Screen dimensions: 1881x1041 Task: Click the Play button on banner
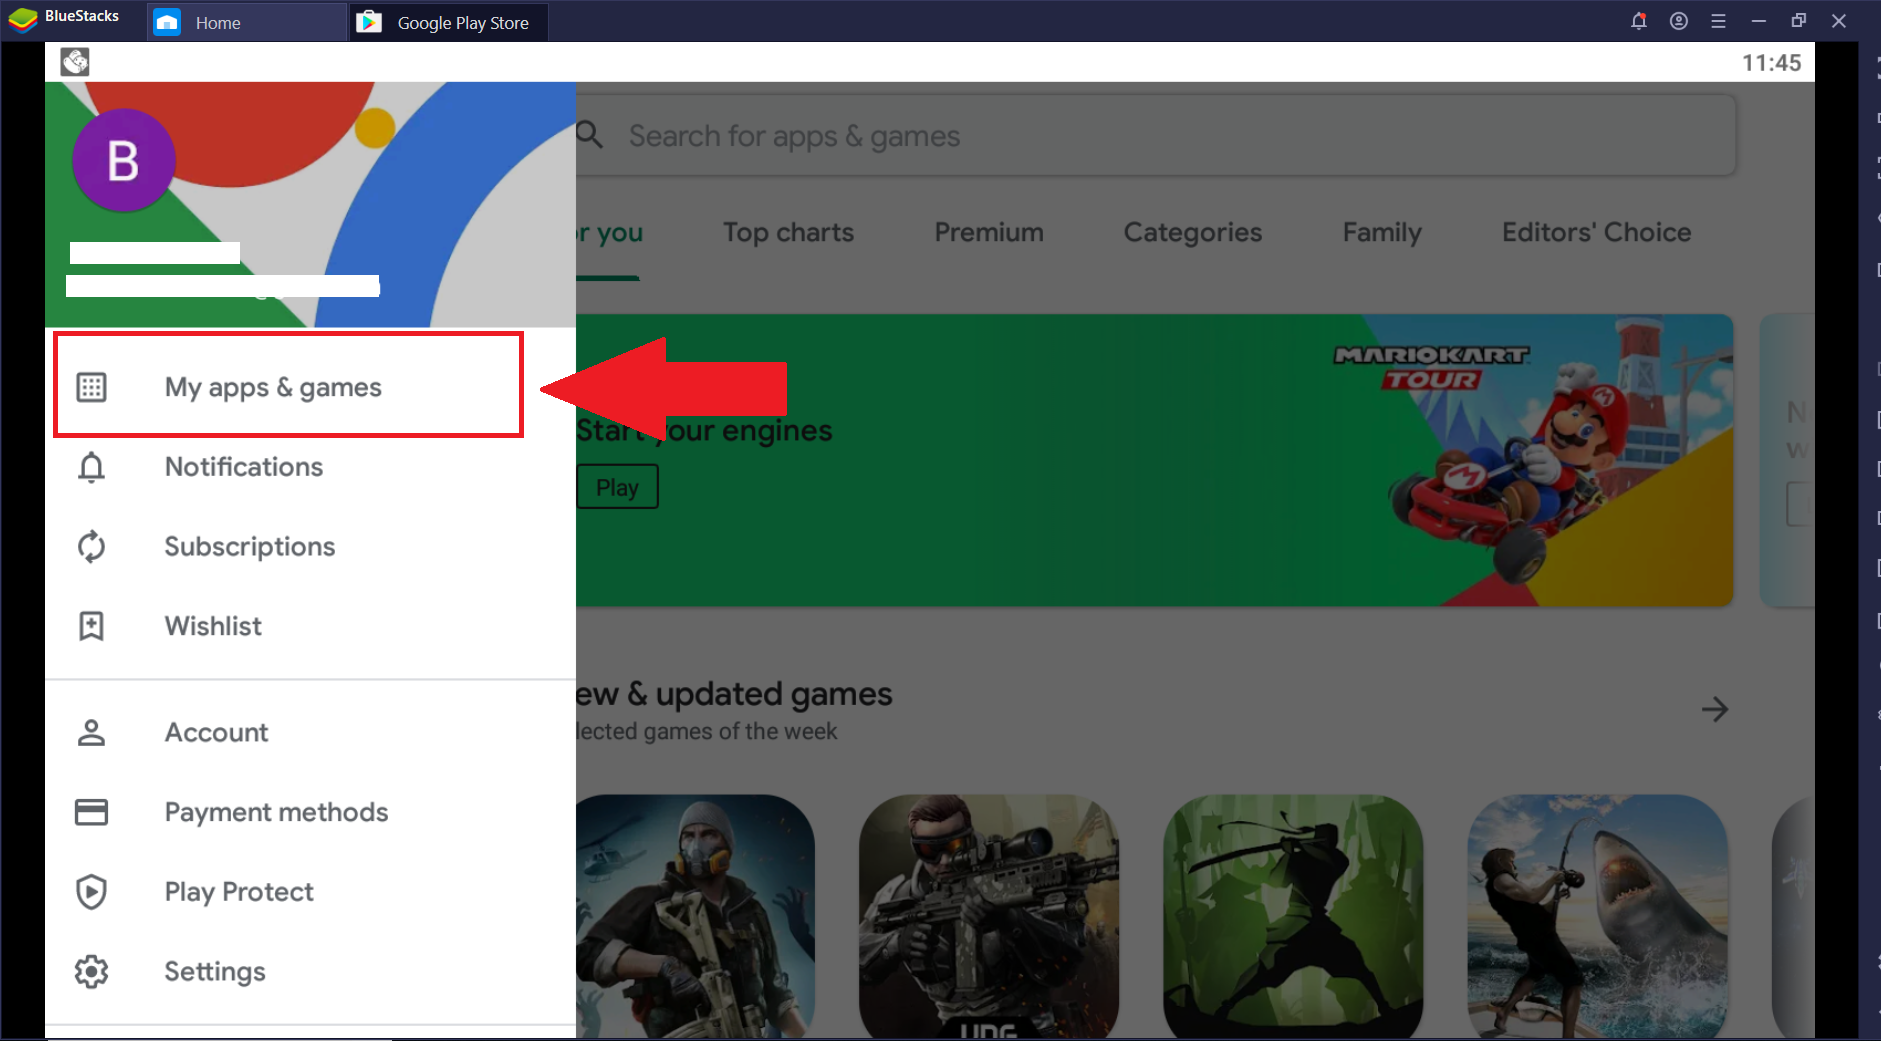(617, 487)
